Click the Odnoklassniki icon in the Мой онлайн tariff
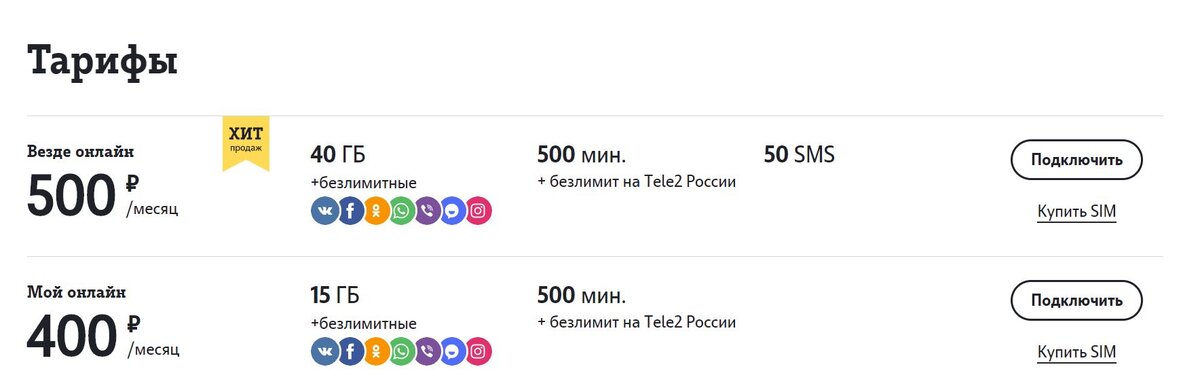 click(x=376, y=351)
